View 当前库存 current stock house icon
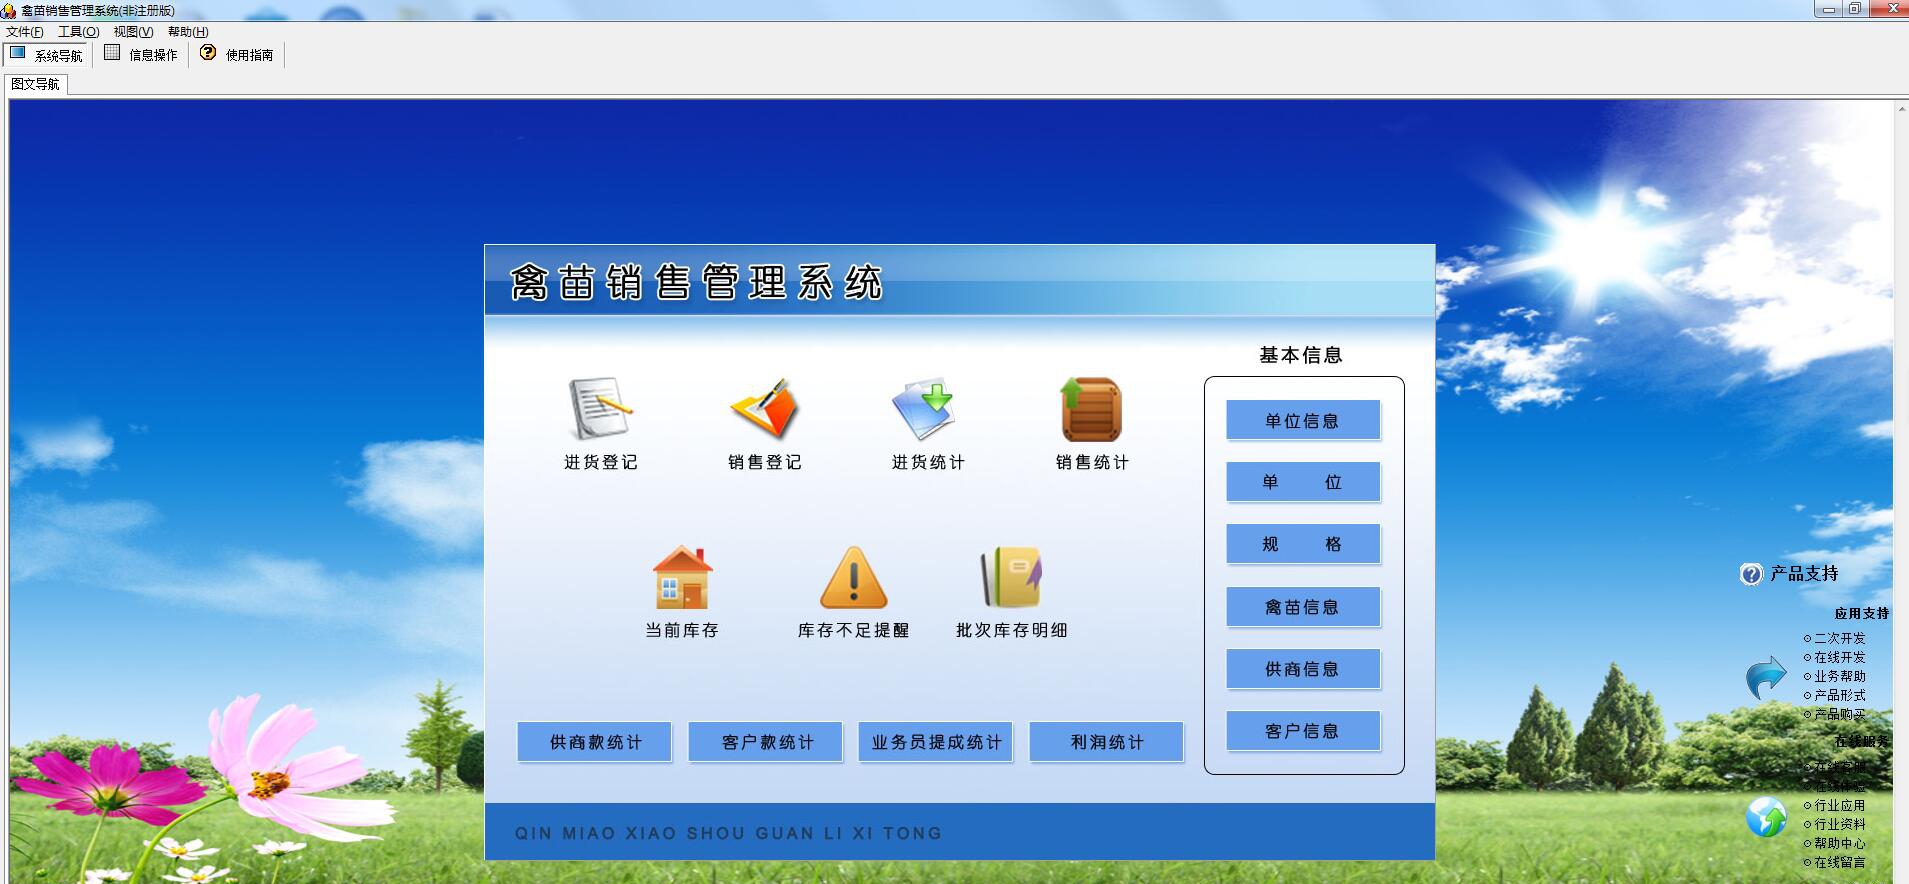 coord(682,577)
